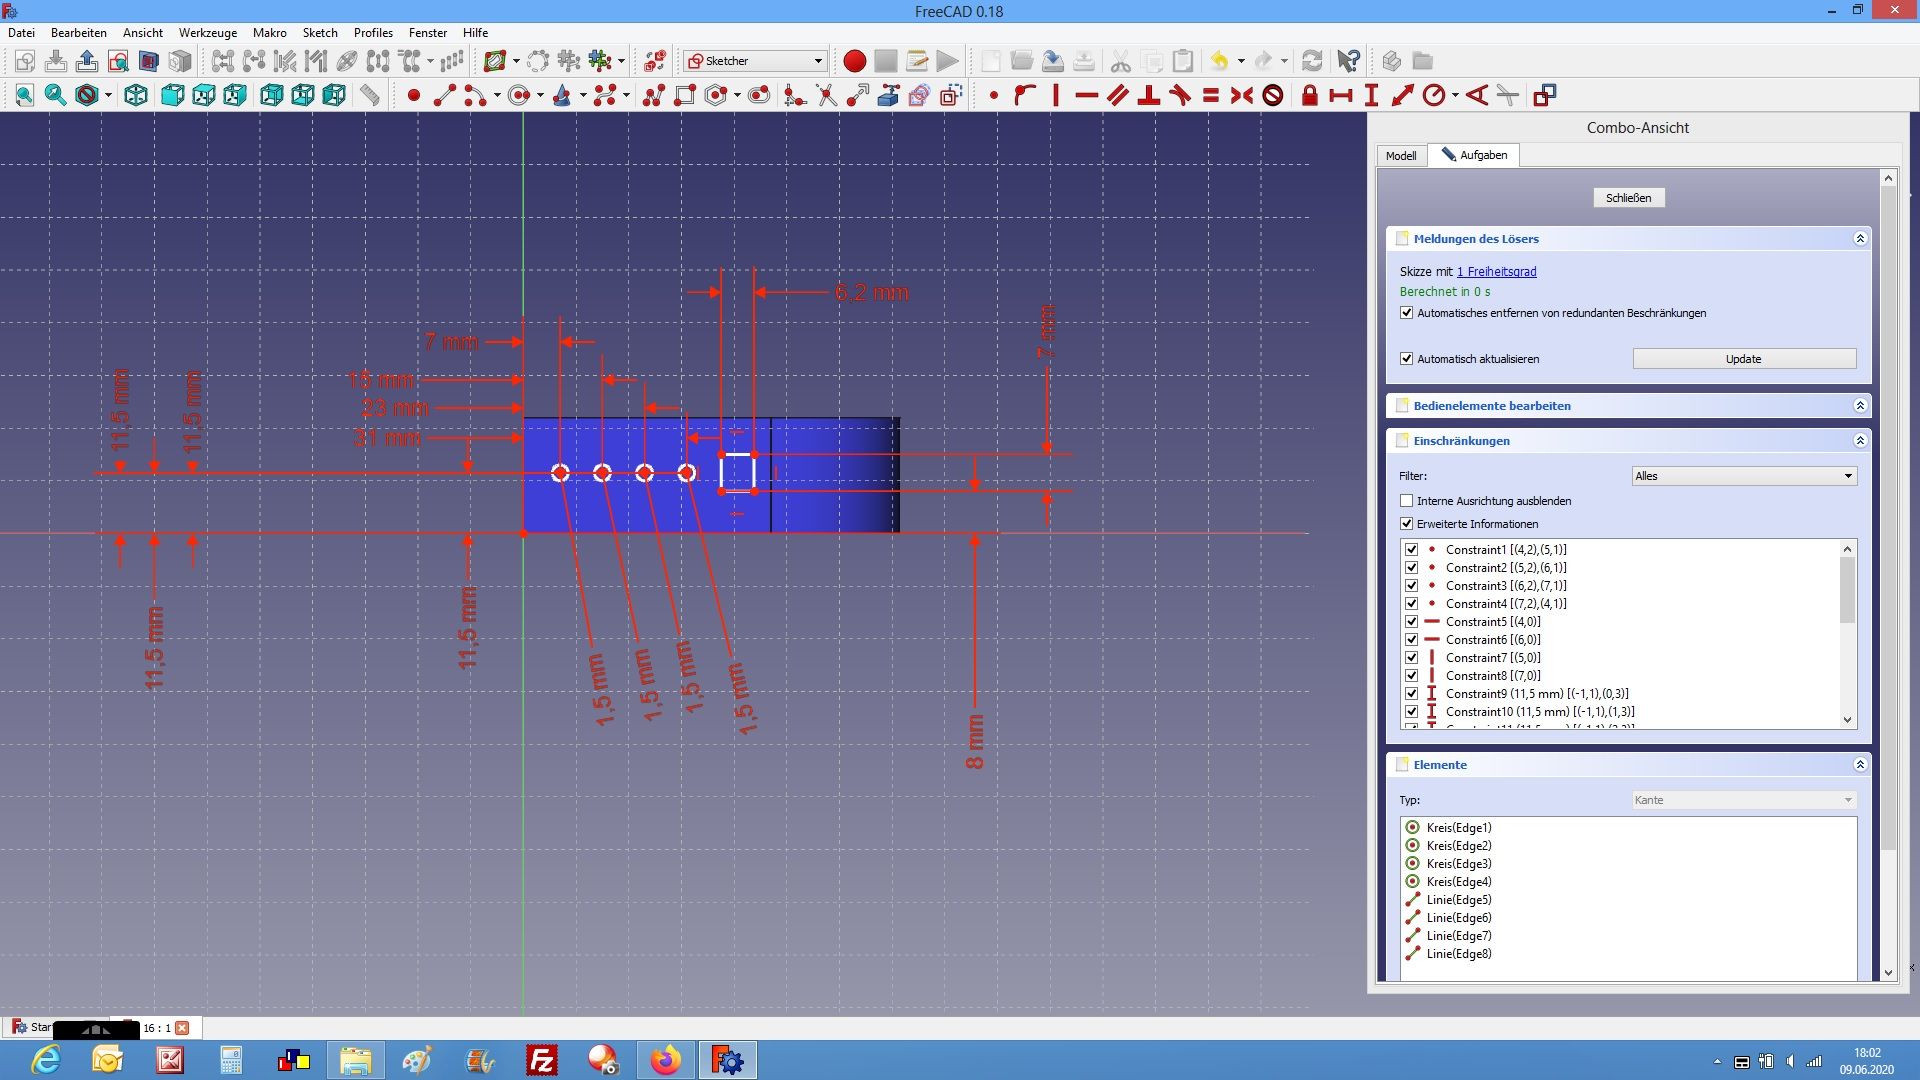The image size is (1920, 1080).
Task: Open FileZilla from the Windows taskbar
Action: click(x=541, y=1060)
